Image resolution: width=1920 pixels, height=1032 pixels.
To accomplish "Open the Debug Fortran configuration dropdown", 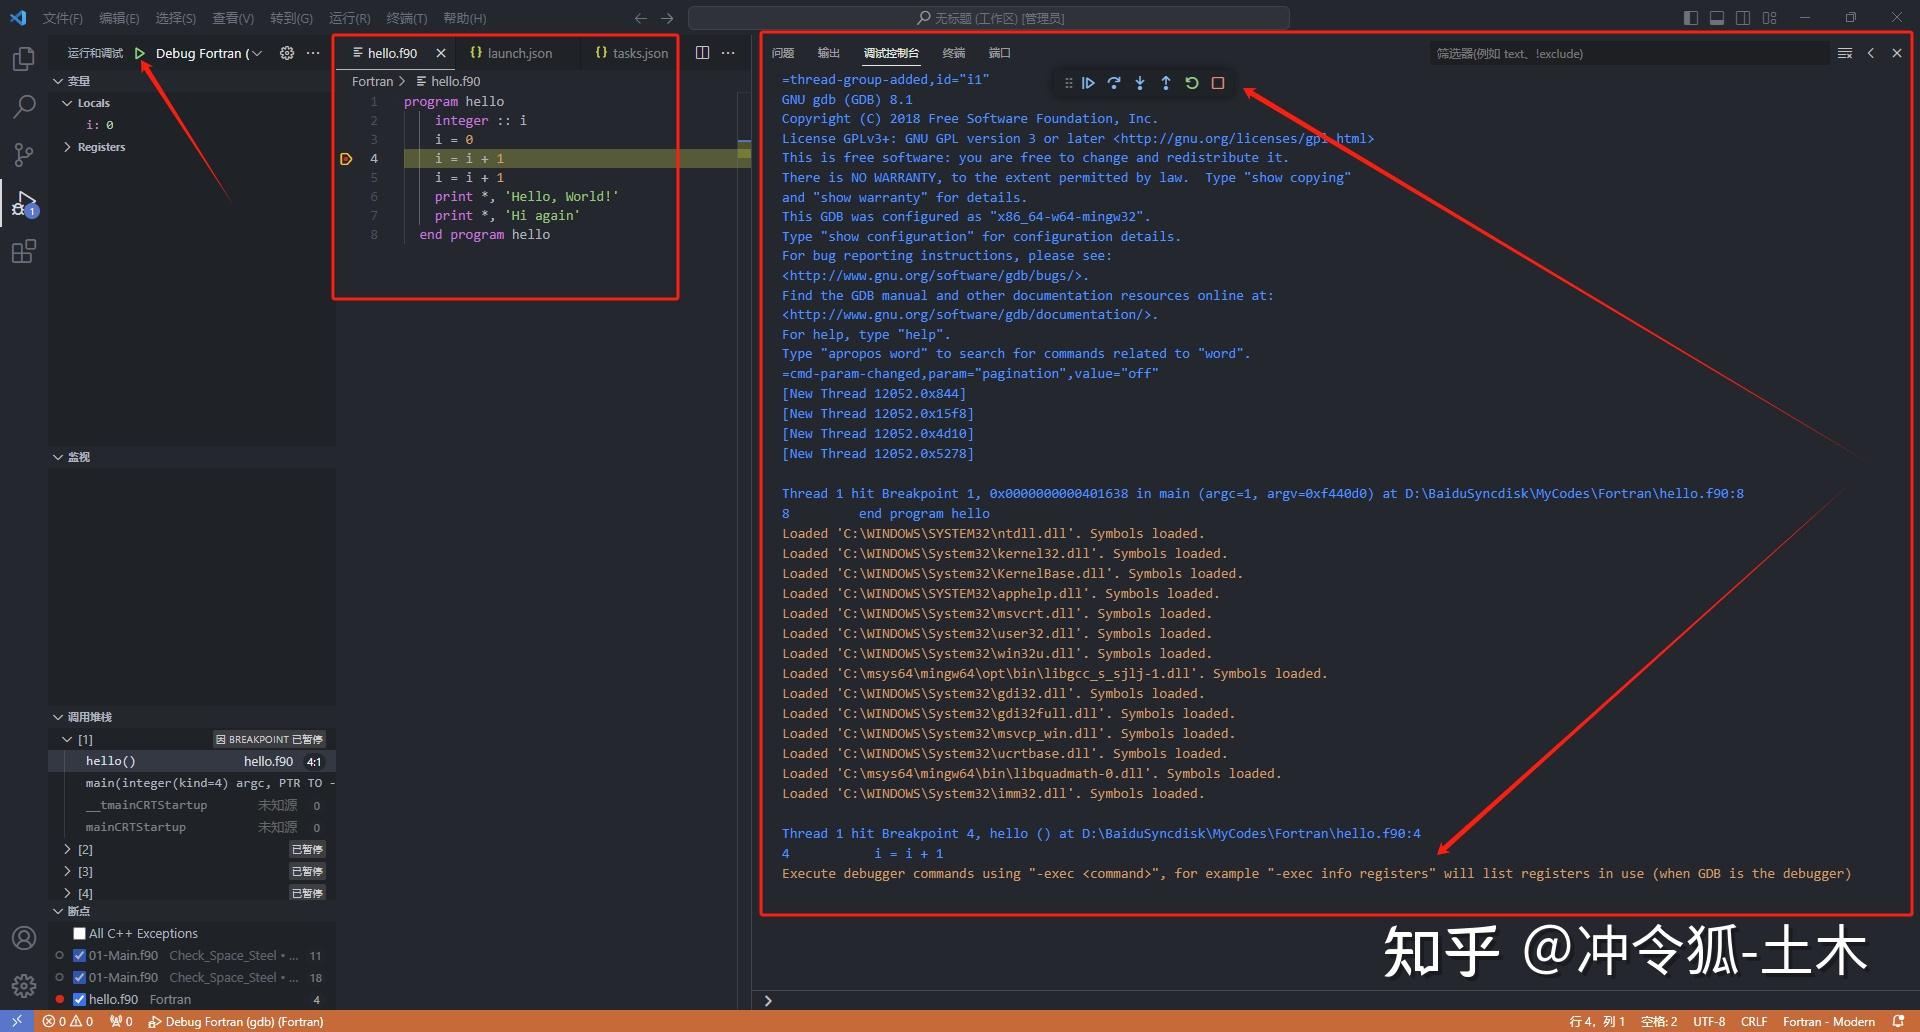I will coord(258,53).
